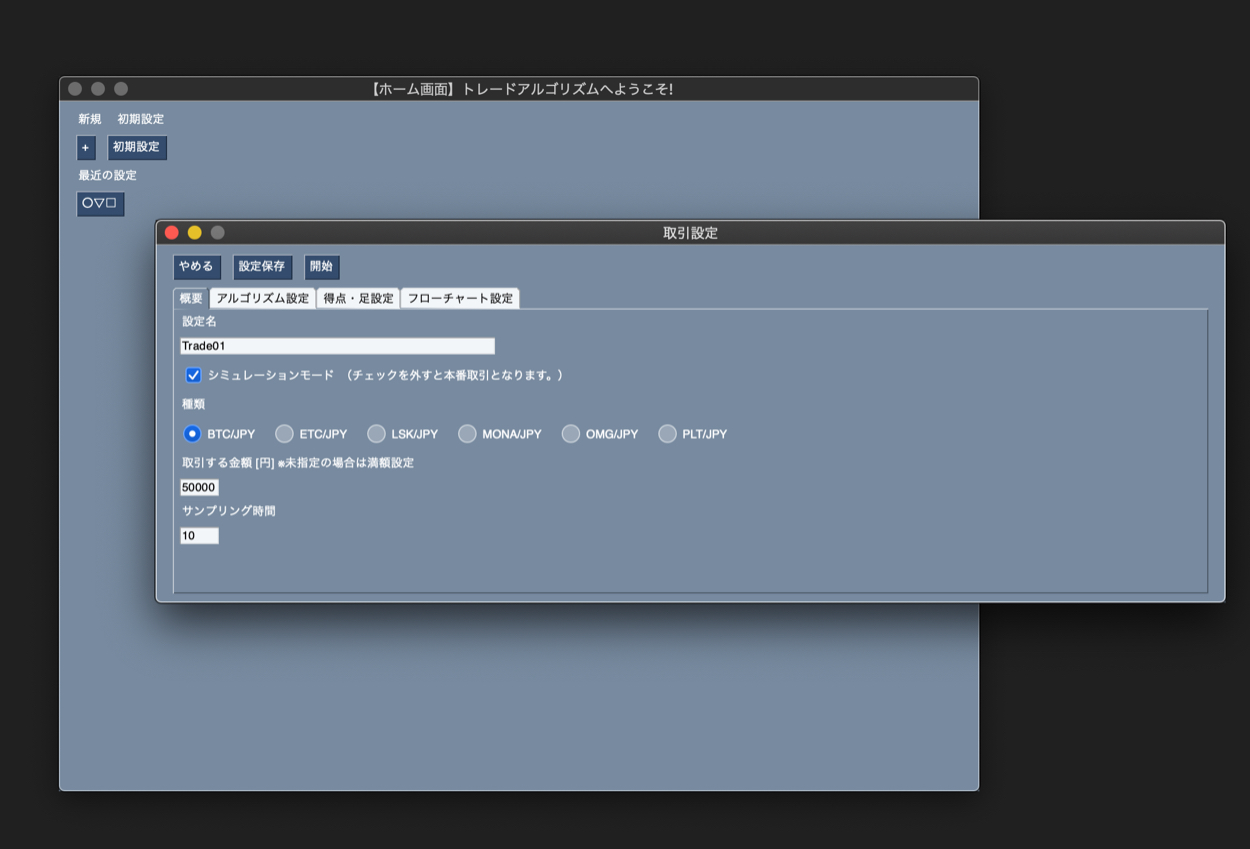Click the サンプリング時間 input field

(199, 536)
